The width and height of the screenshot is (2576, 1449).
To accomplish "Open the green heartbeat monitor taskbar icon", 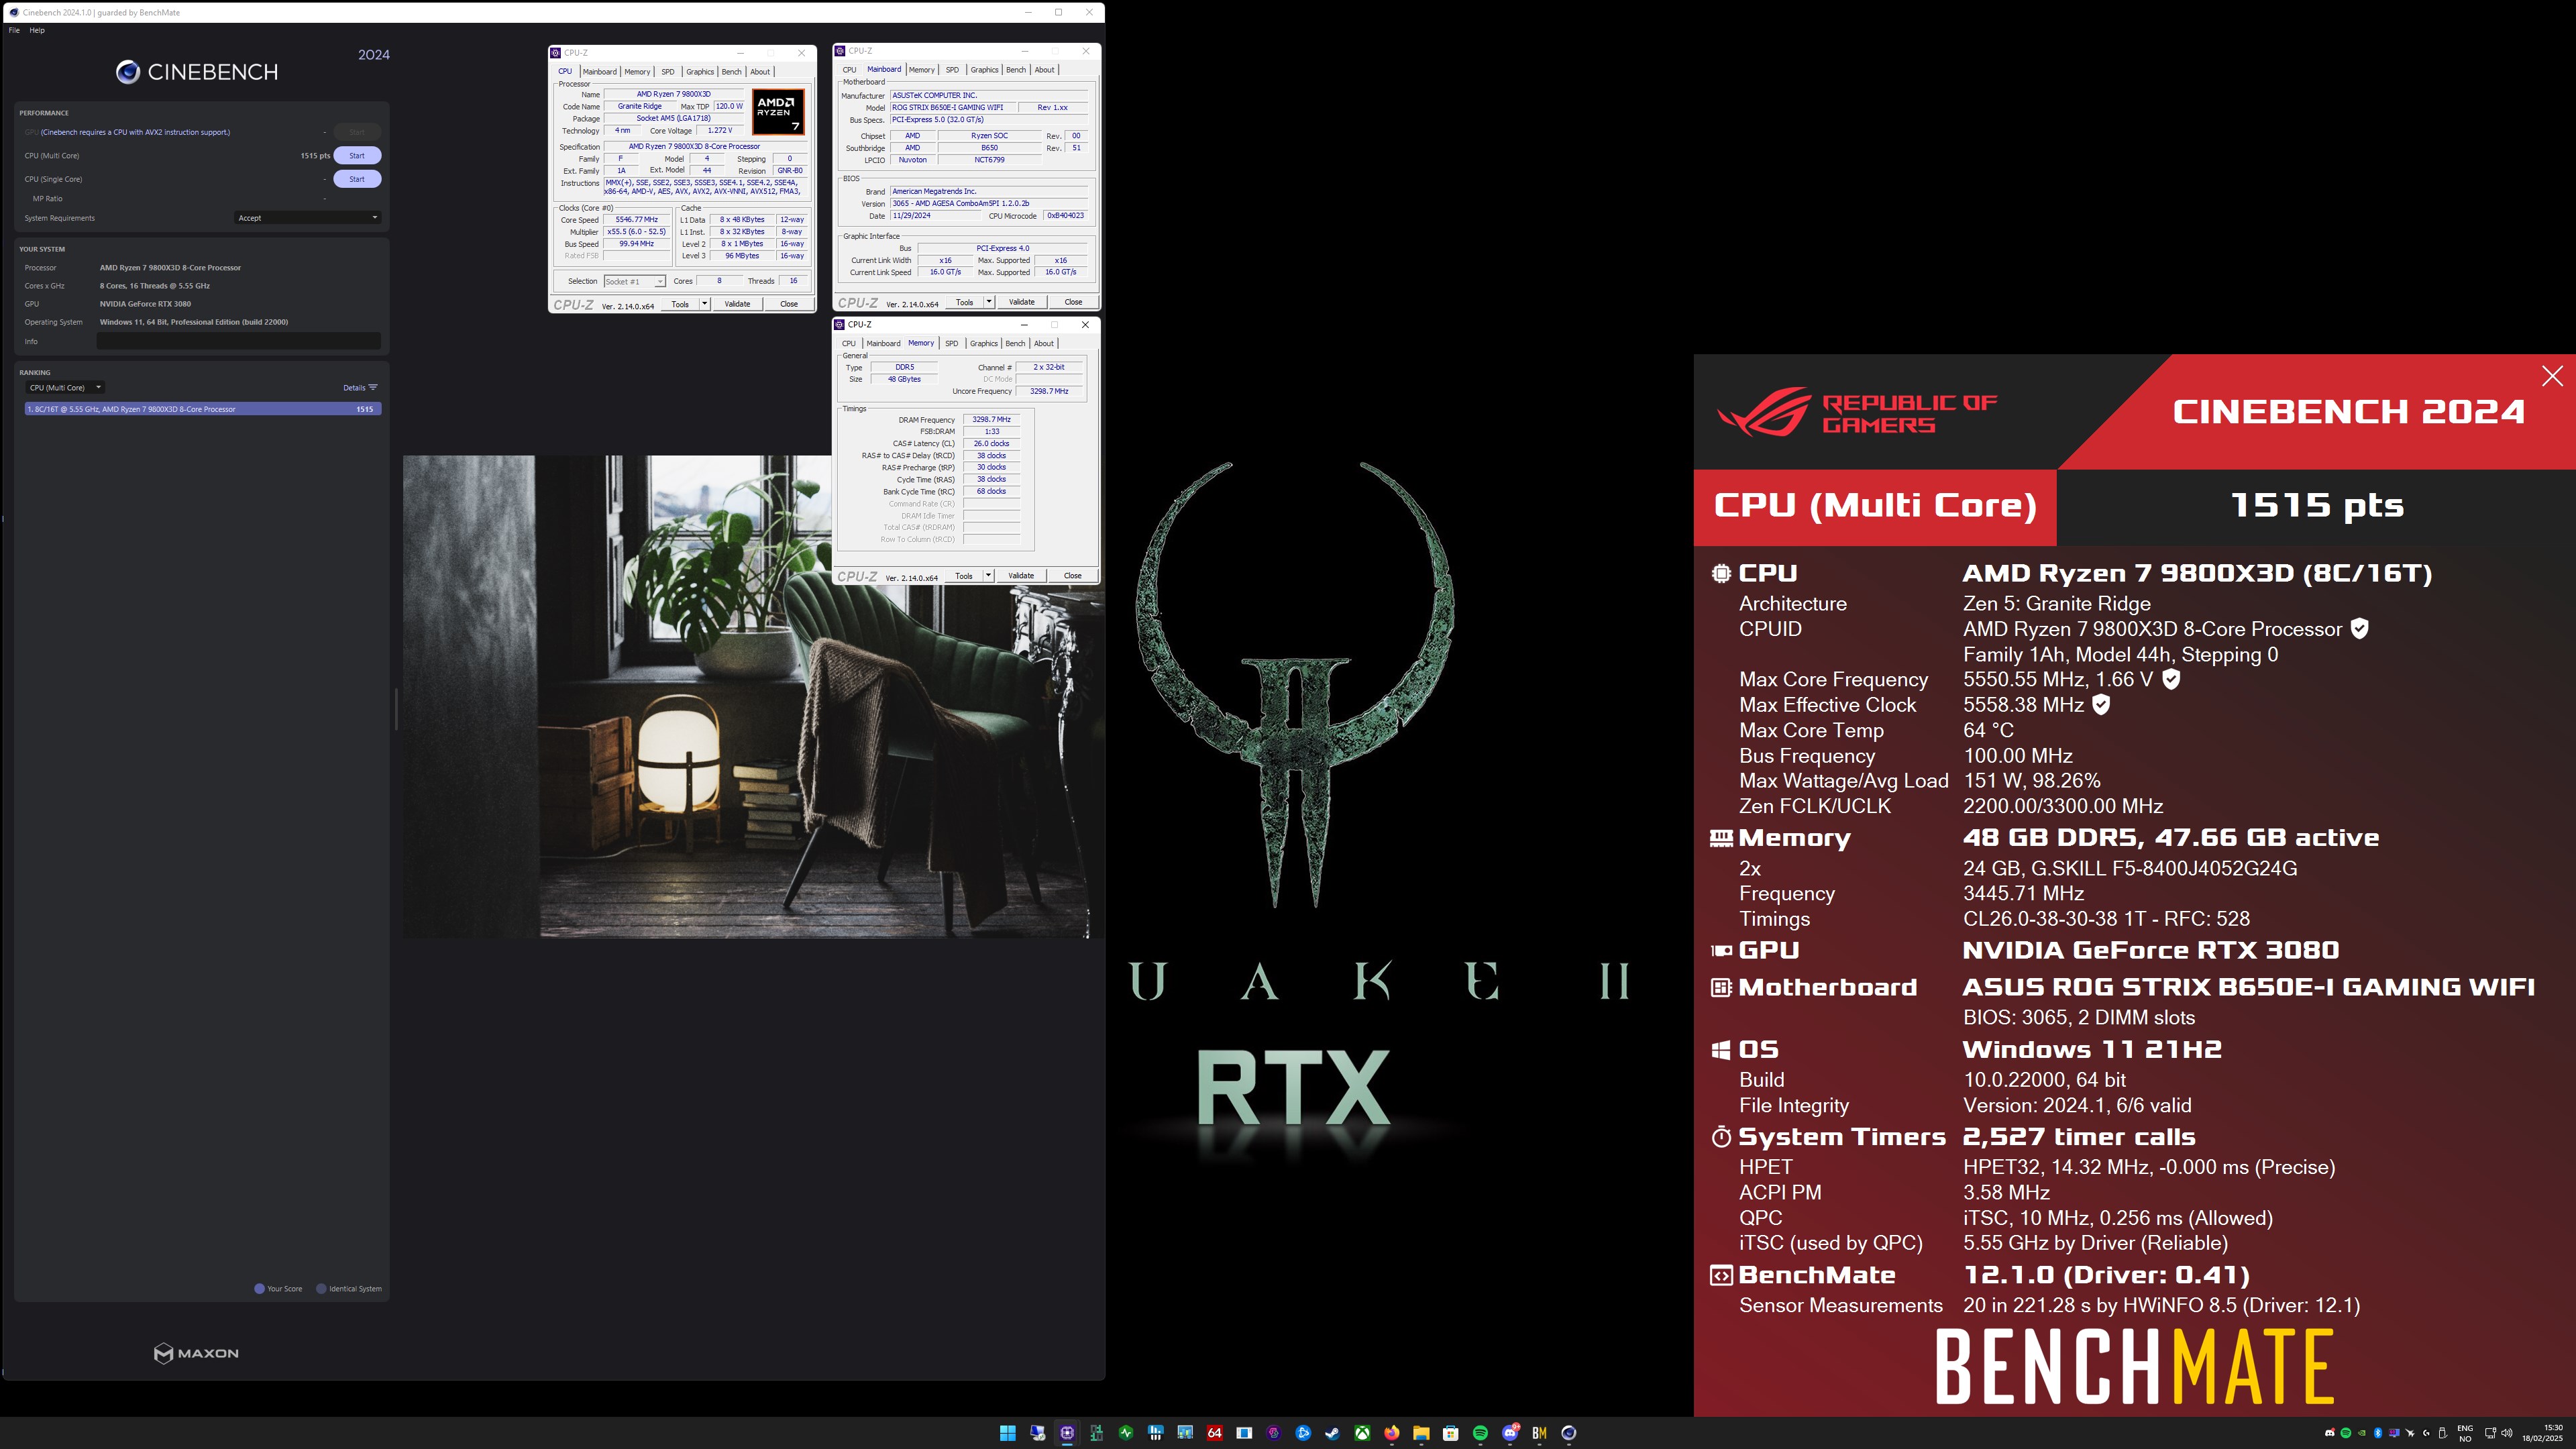I will (1126, 1433).
